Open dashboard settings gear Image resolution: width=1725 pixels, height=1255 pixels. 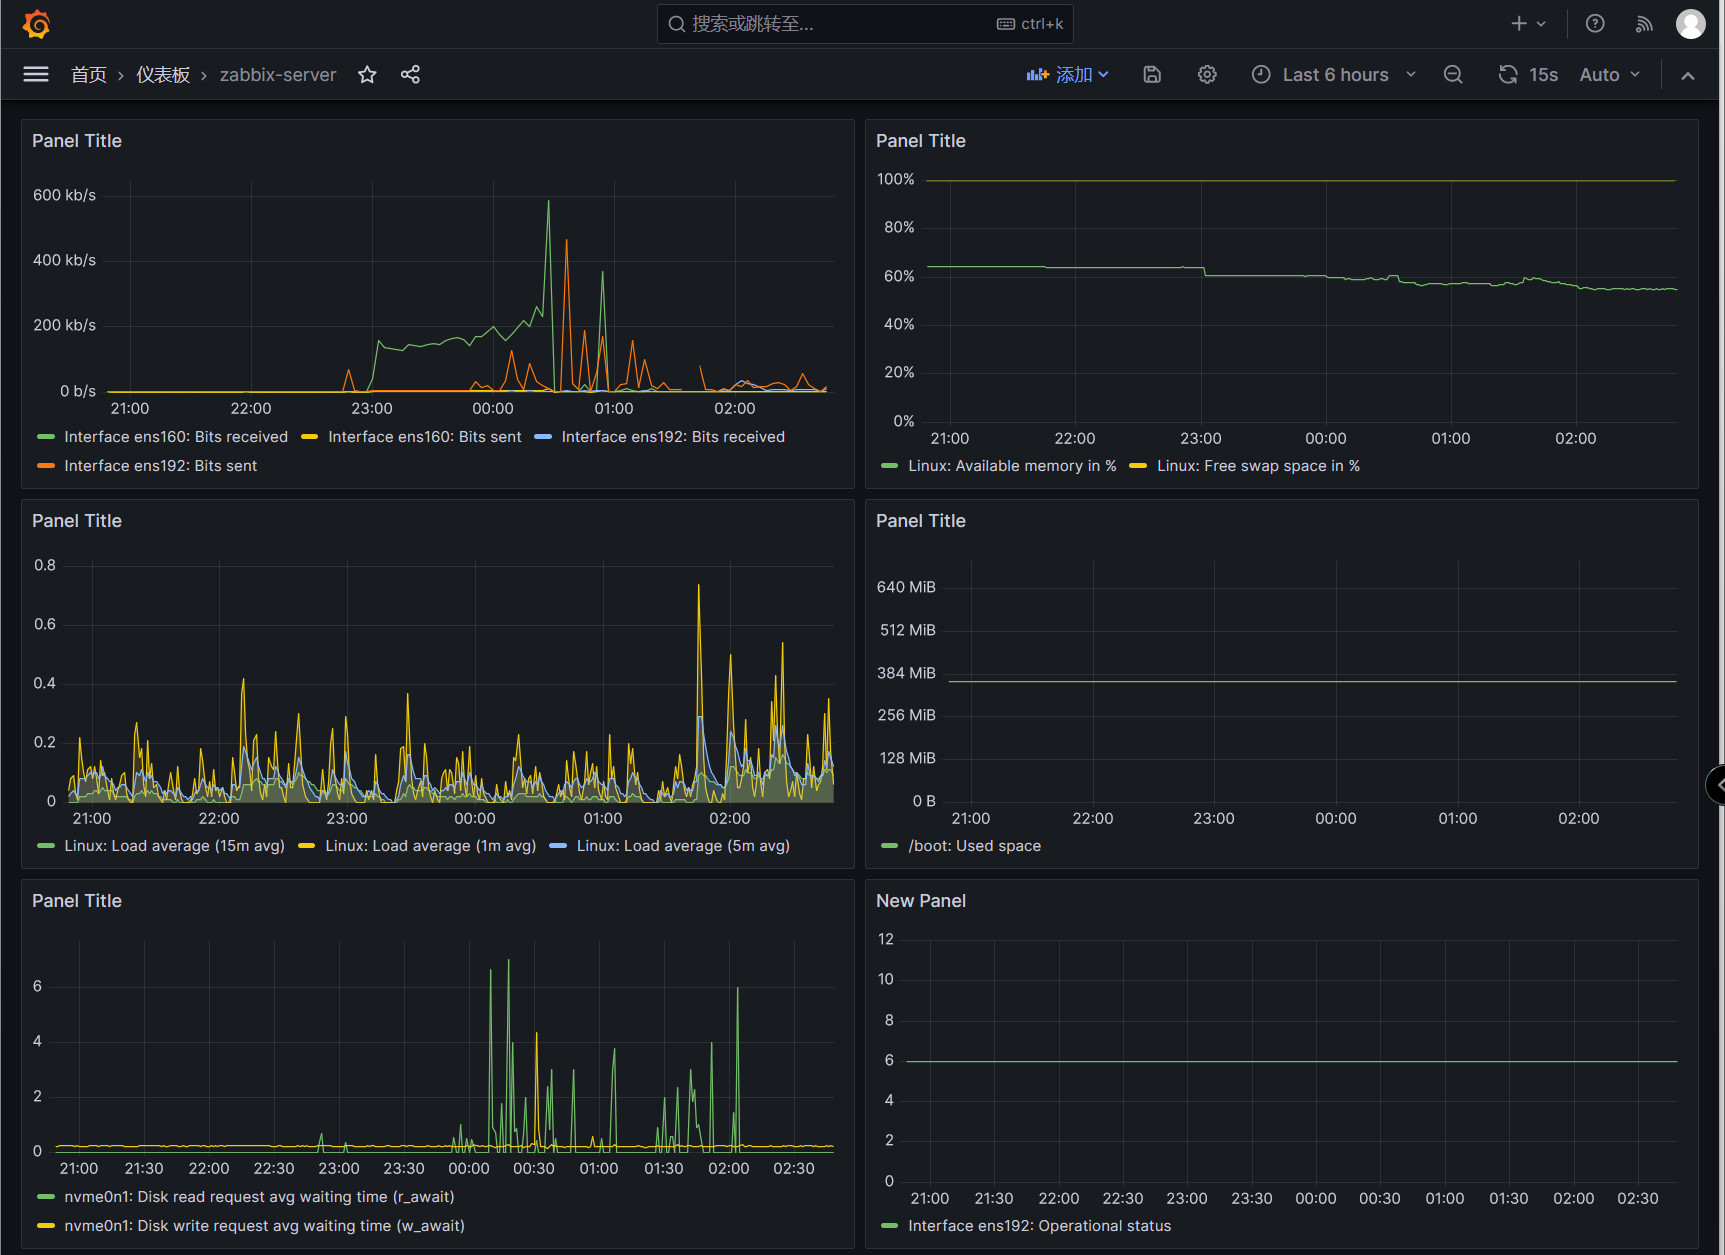[1207, 75]
